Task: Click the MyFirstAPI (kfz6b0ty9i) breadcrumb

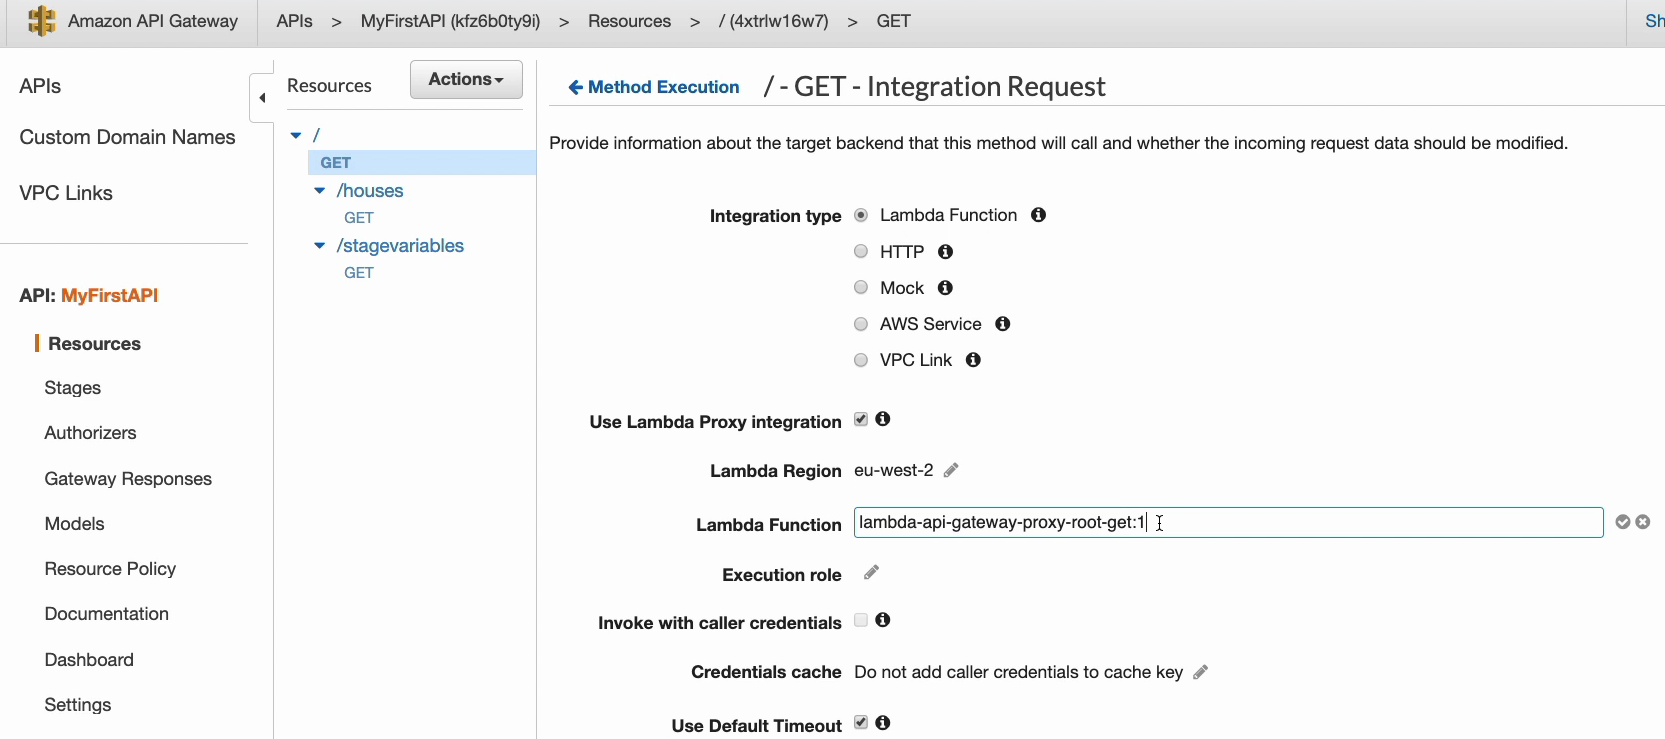Action: [x=450, y=21]
